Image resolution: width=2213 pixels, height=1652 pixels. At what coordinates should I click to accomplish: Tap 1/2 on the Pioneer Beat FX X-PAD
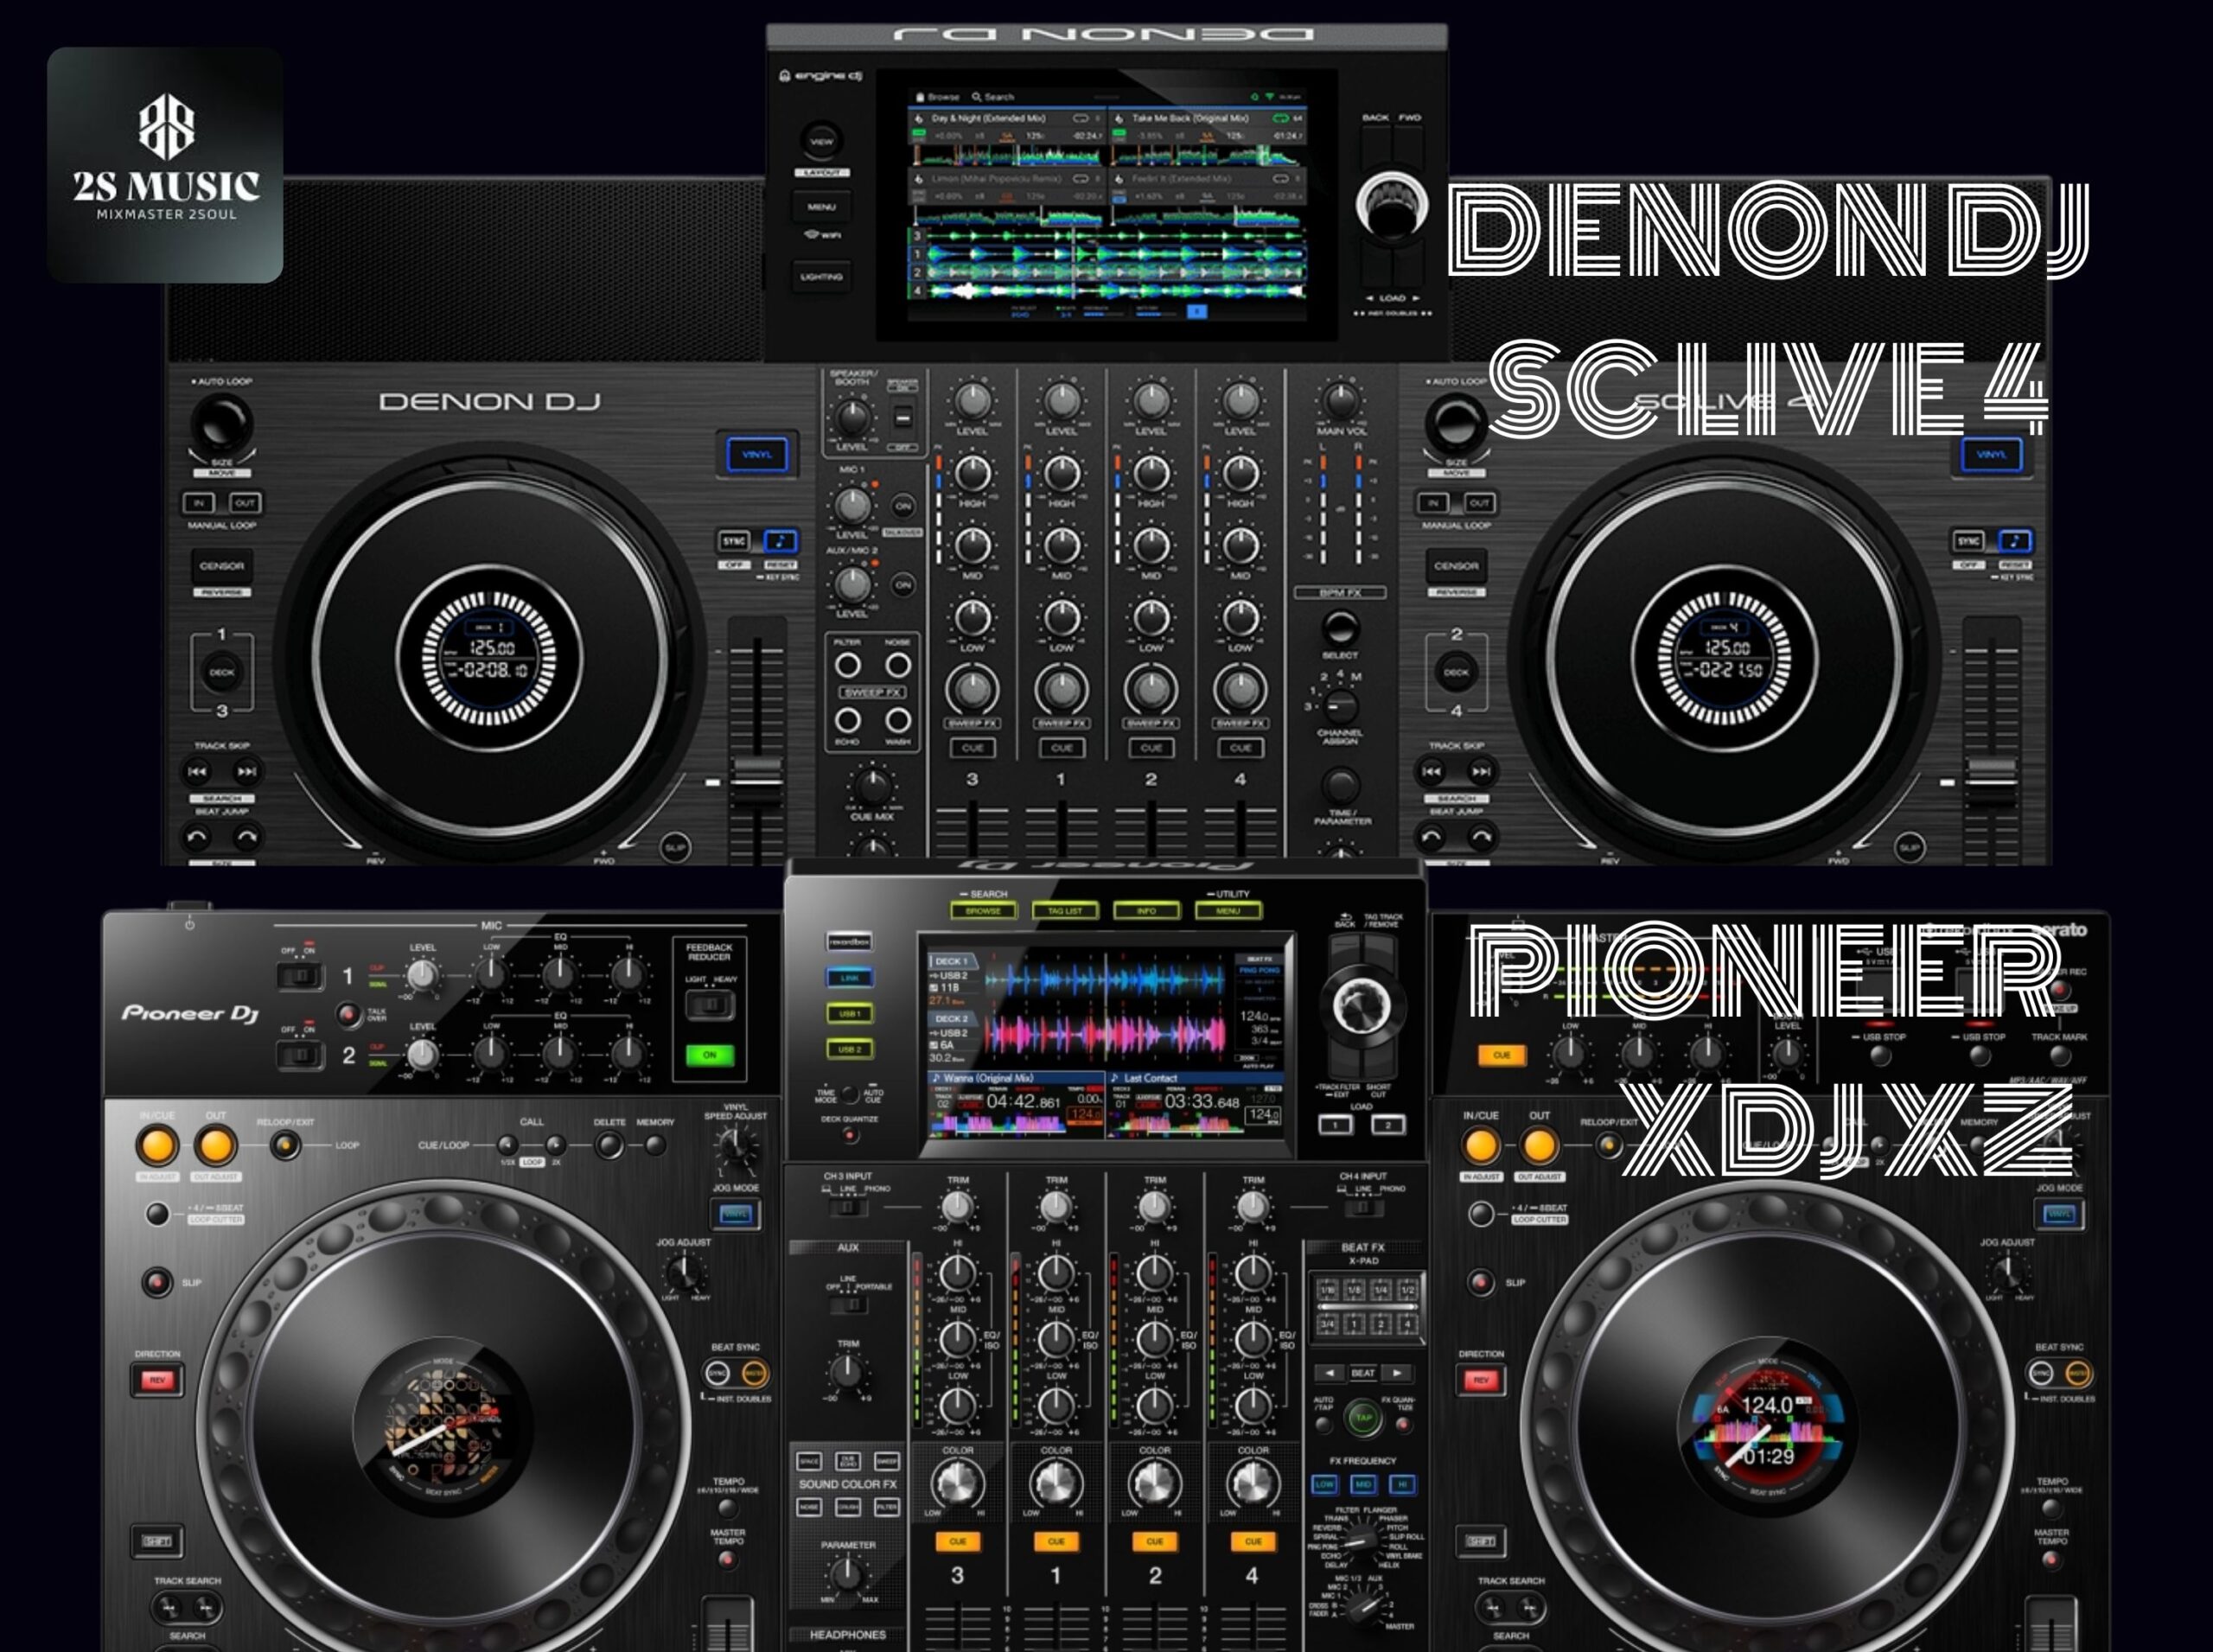coord(1407,1291)
